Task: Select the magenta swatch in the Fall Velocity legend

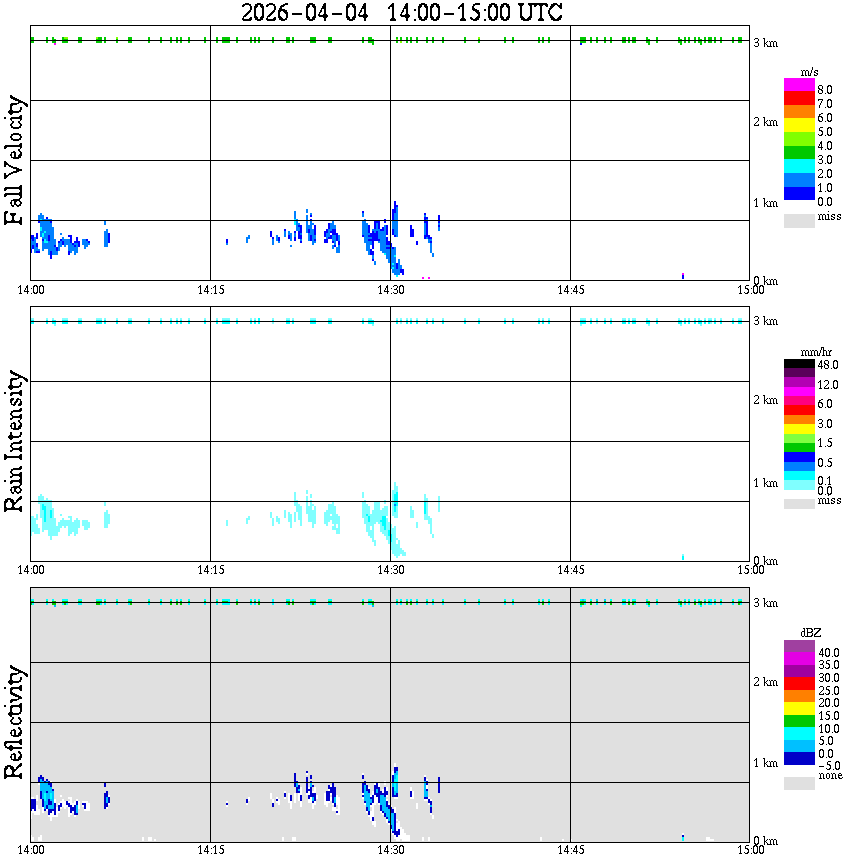Action: coord(799,85)
